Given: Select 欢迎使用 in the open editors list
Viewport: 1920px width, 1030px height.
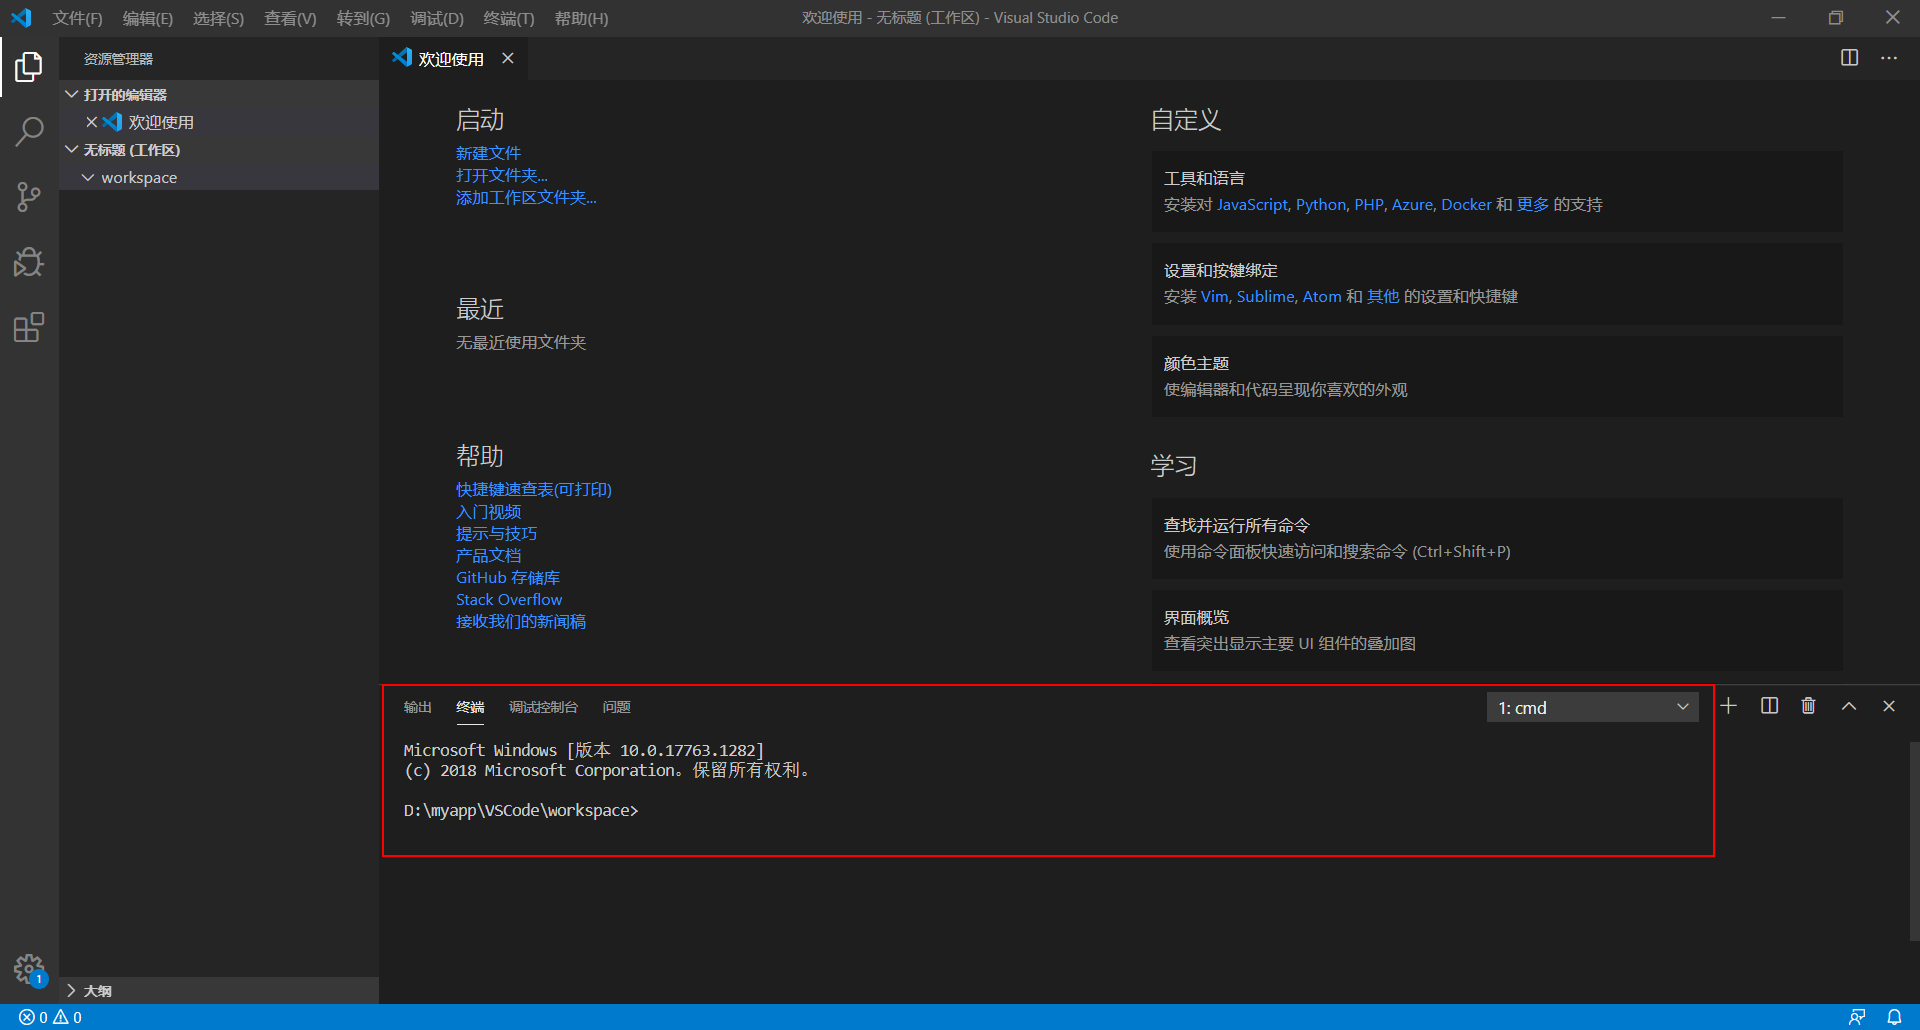Looking at the screenshot, I should [219, 122].
